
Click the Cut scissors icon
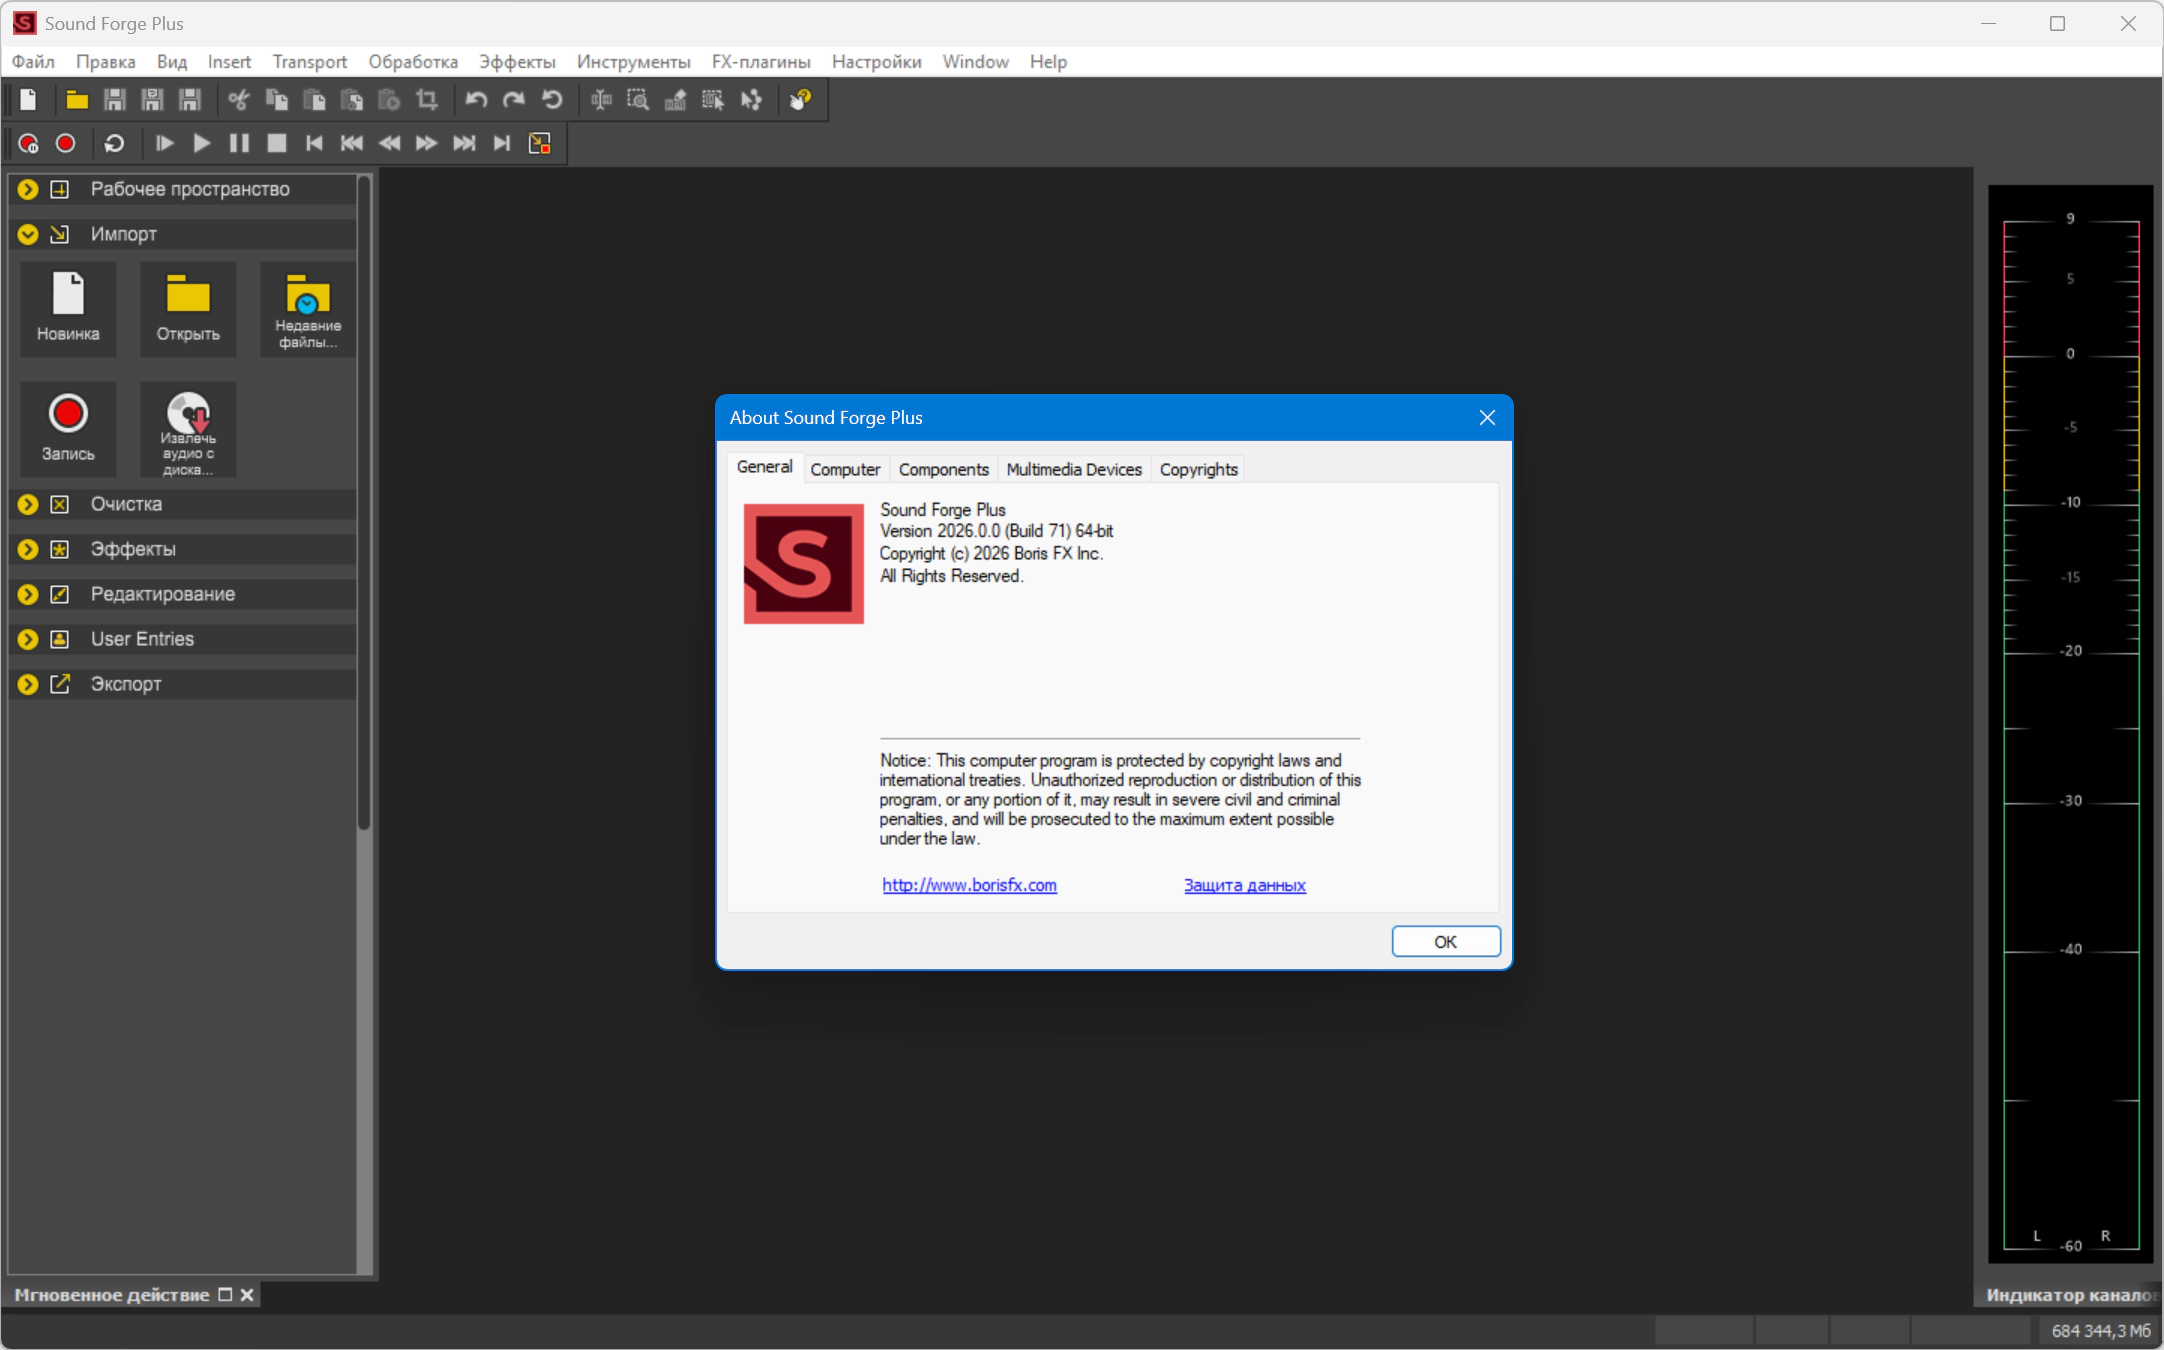[238, 100]
